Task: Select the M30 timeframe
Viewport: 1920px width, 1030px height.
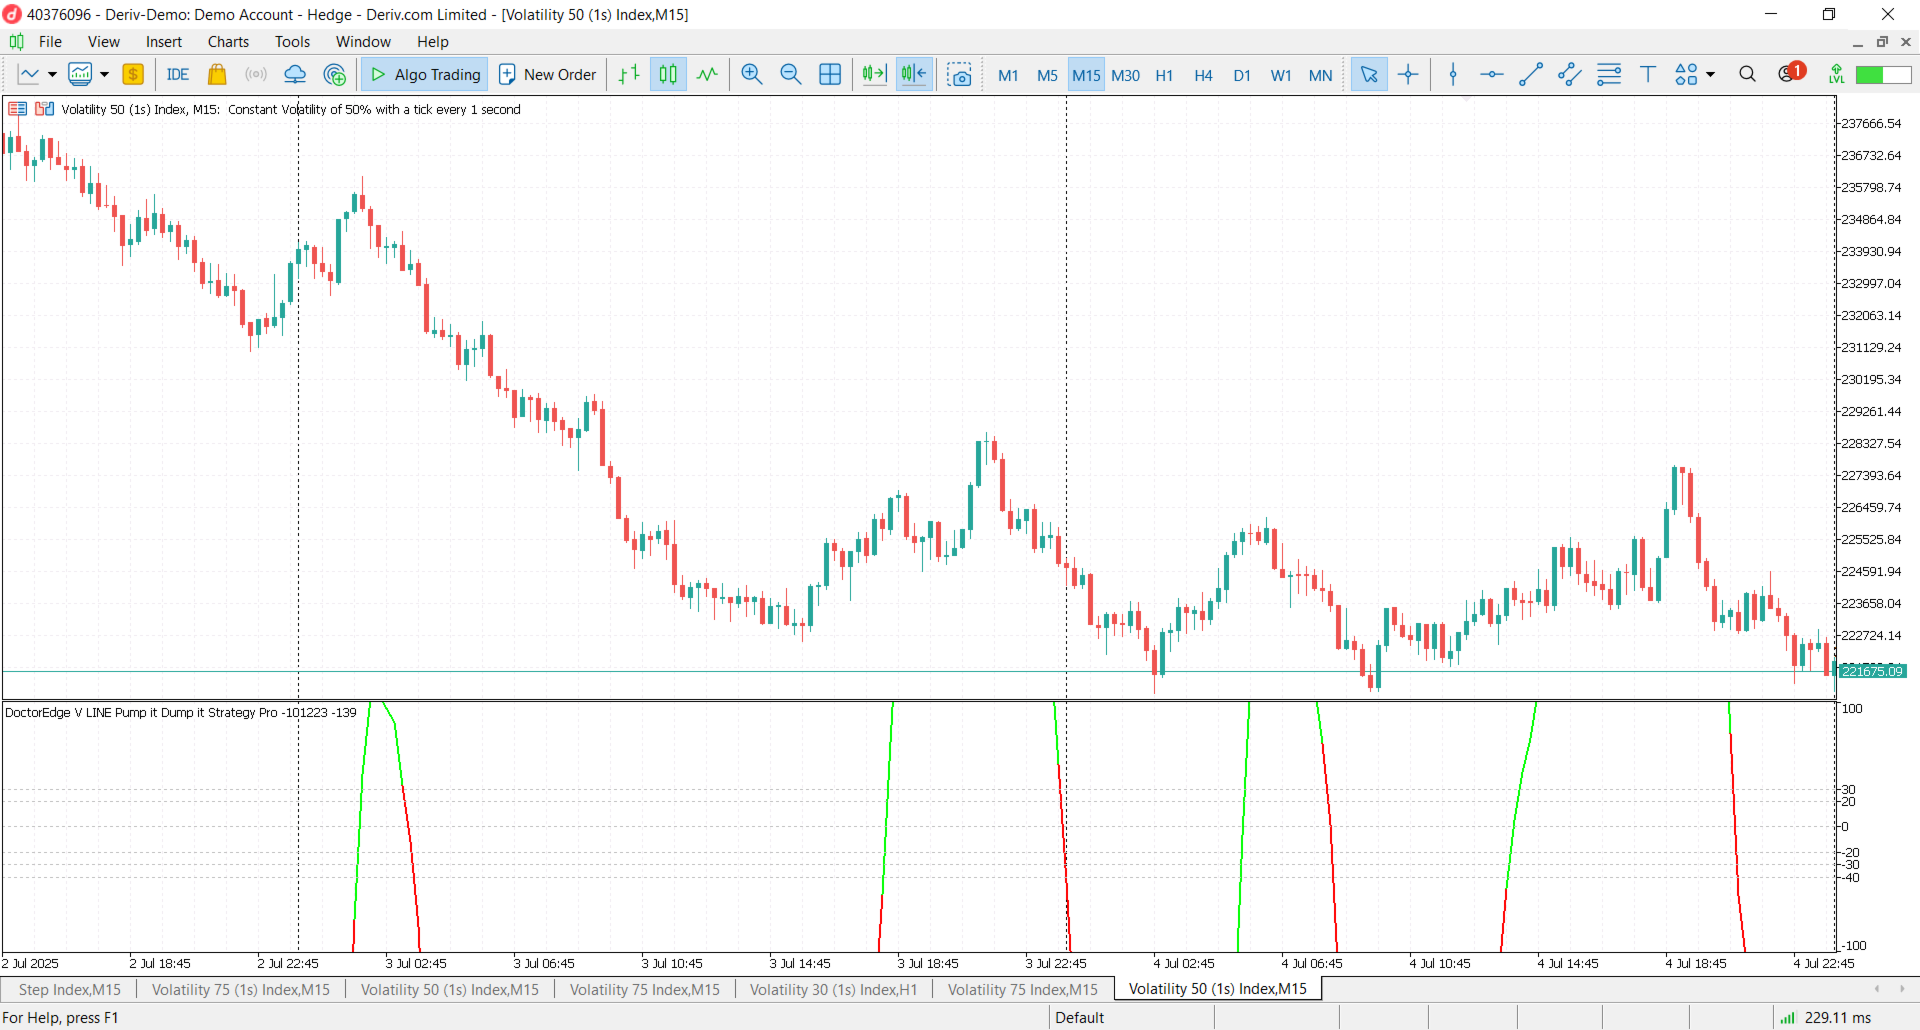Action: 1125,76
